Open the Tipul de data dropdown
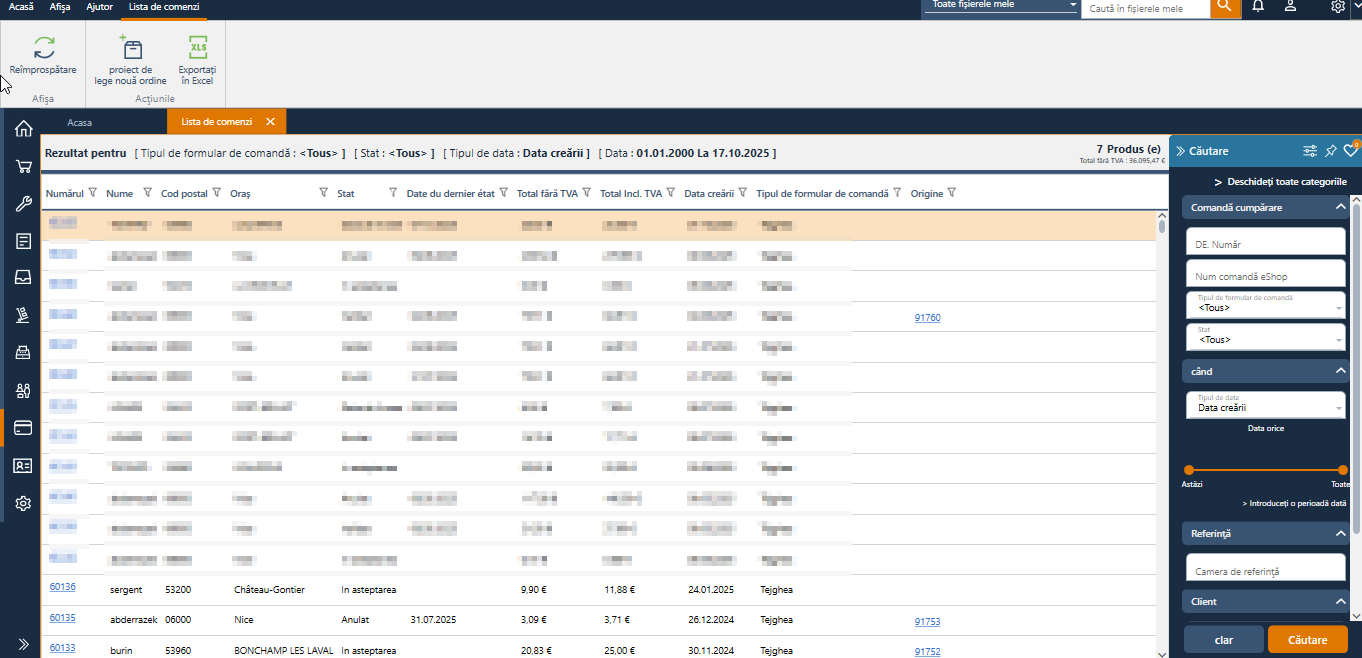The width and height of the screenshot is (1362, 658). pos(1265,404)
